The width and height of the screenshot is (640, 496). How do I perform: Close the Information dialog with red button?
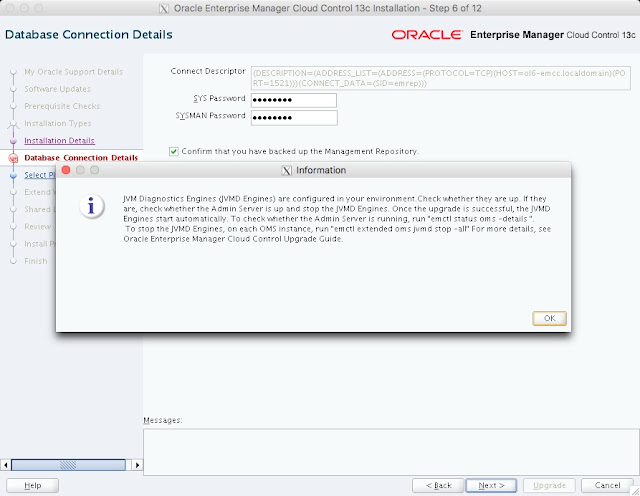66,170
